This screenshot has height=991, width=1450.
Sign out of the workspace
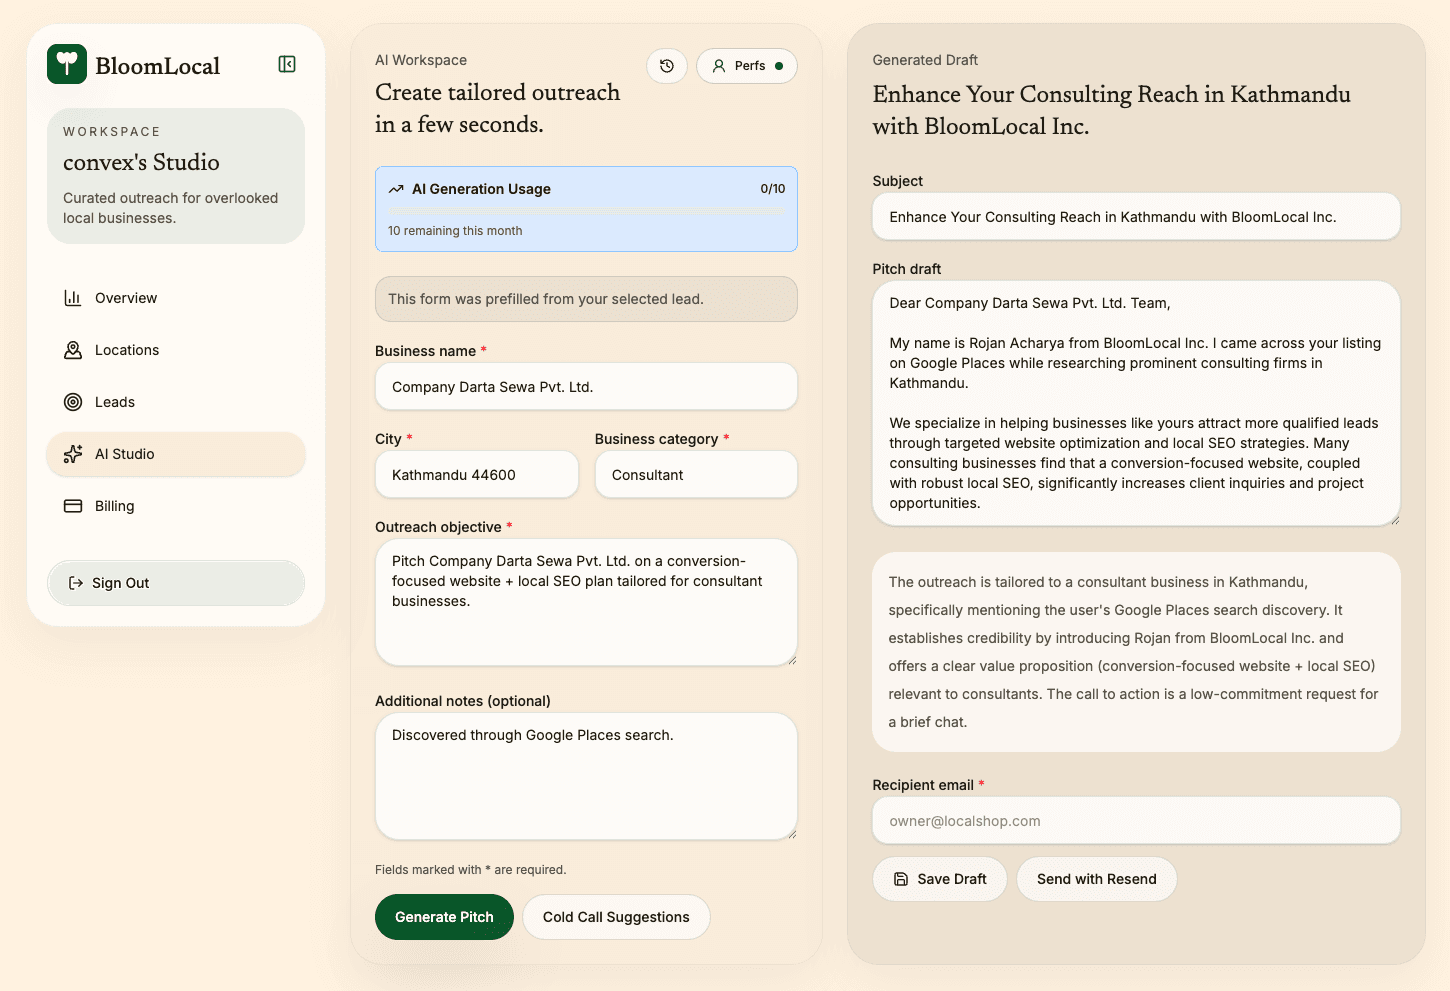pyautogui.click(x=175, y=583)
